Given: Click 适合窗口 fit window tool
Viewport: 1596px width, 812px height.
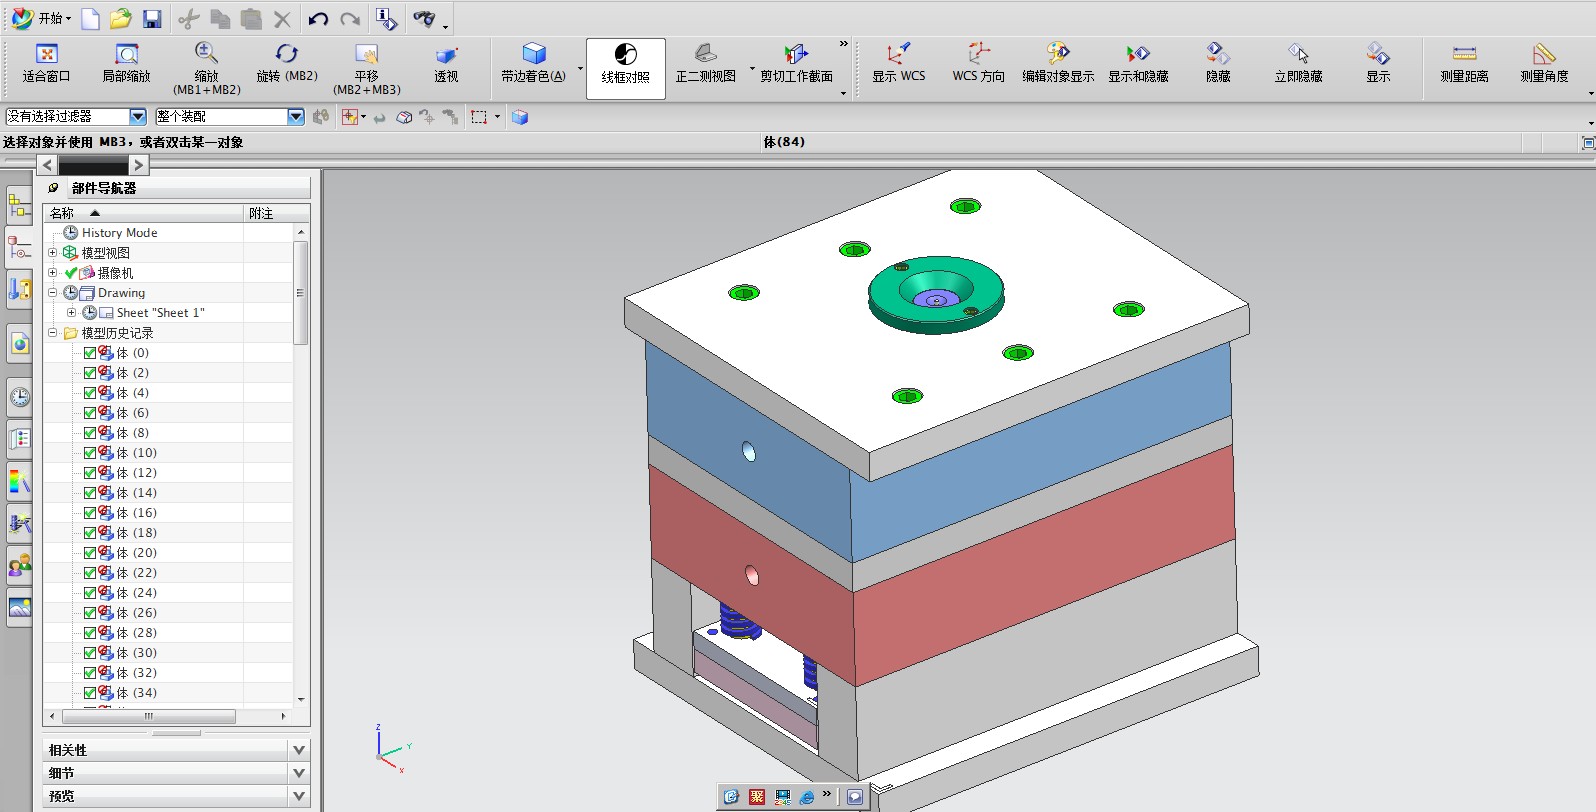Looking at the screenshot, I should [46, 64].
